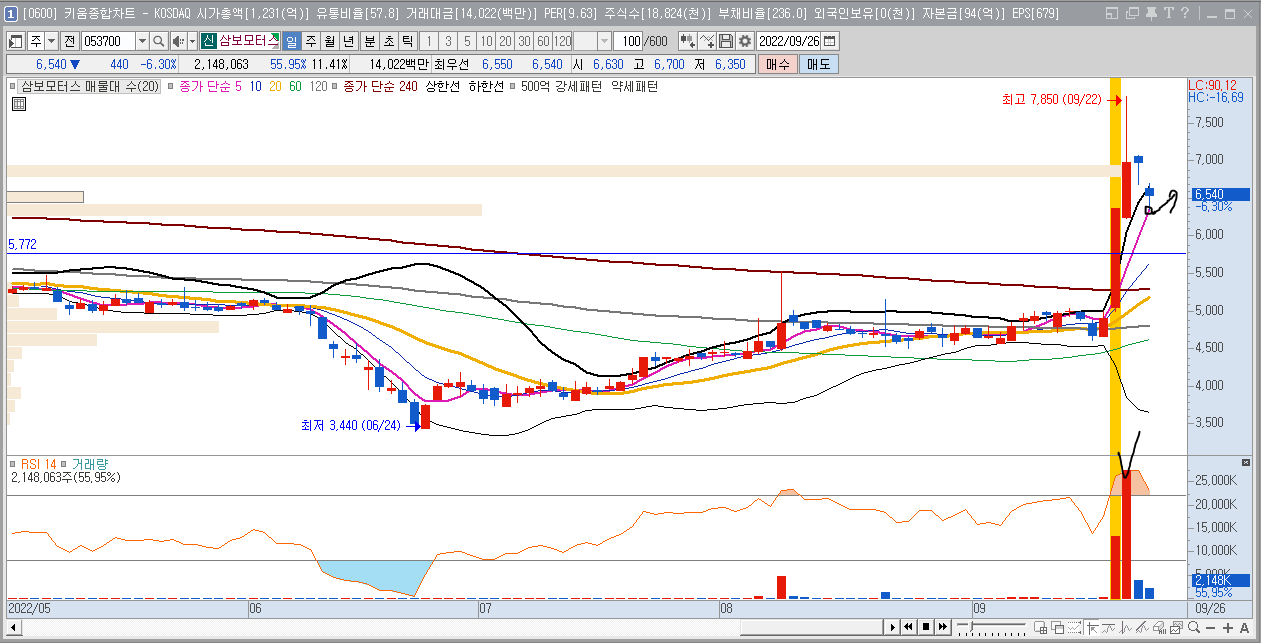
Task: Click the speaker sound icon
Action: 178,41
